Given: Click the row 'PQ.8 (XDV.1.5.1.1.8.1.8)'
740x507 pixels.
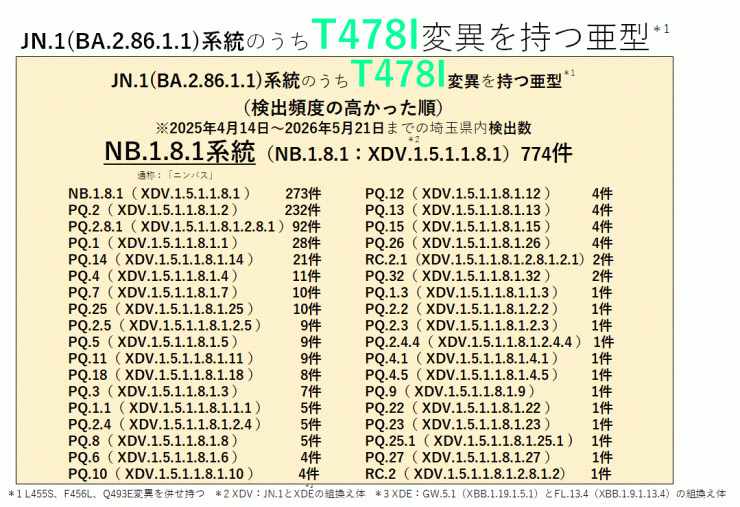Looking at the screenshot, I should [x=194, y=441].
